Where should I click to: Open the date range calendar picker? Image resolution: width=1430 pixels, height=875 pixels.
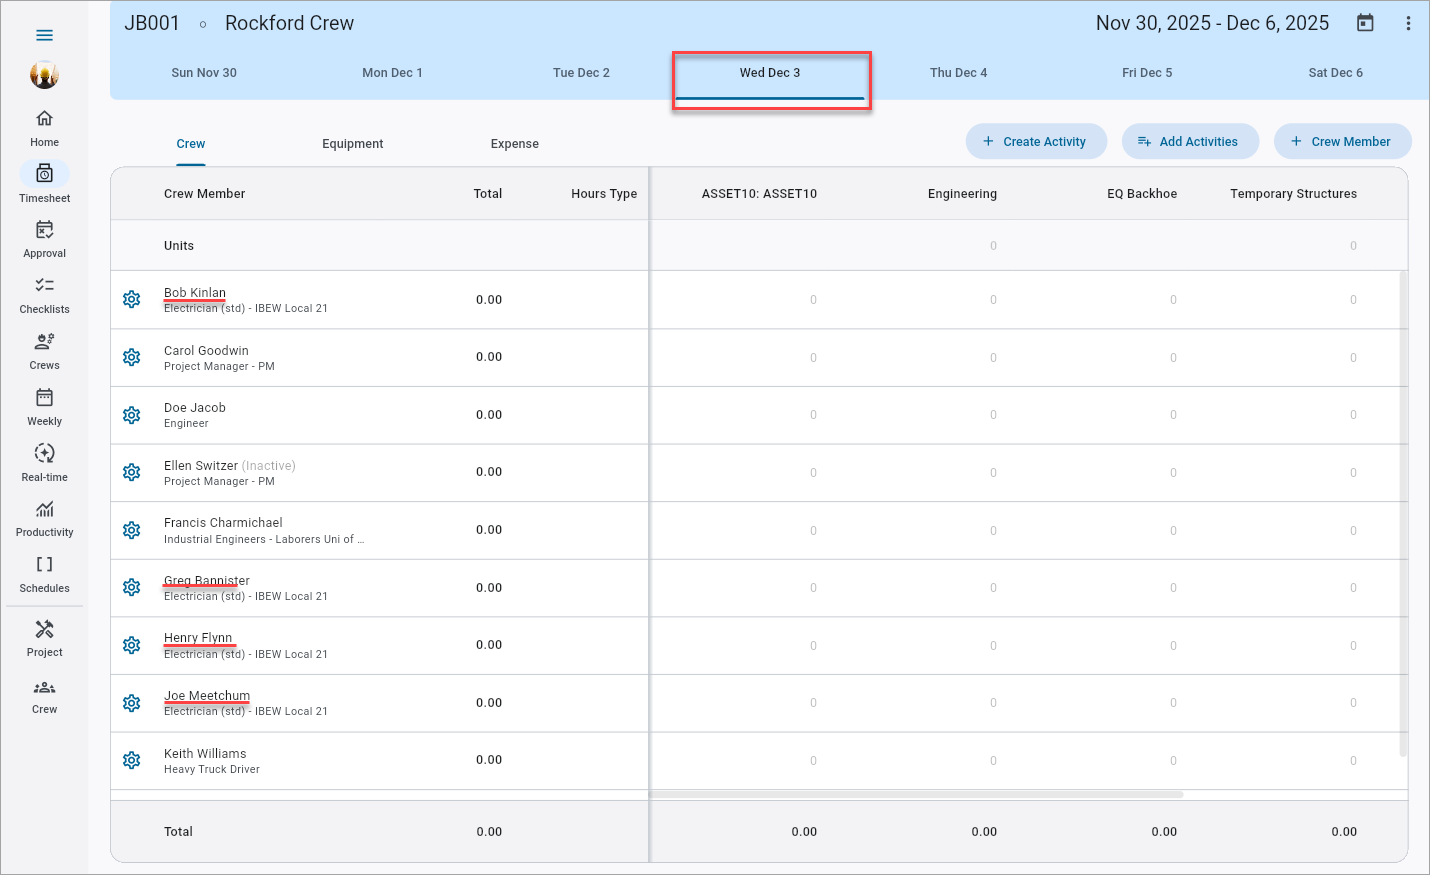[1366, 22]
